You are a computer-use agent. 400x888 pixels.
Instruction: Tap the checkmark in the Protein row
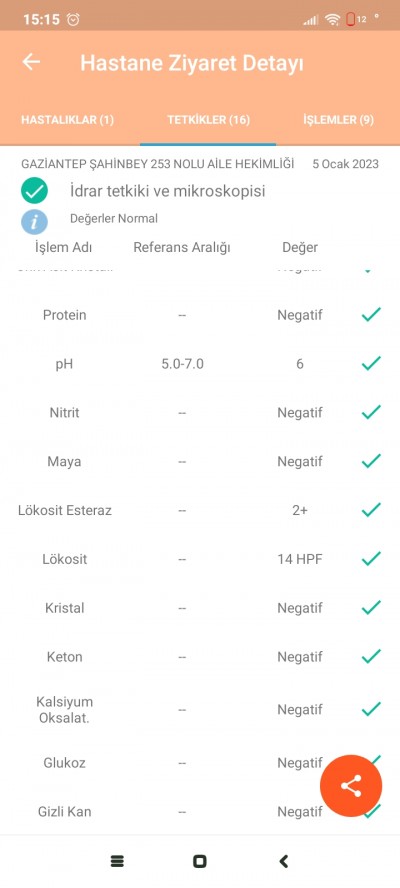pos(371,314)
